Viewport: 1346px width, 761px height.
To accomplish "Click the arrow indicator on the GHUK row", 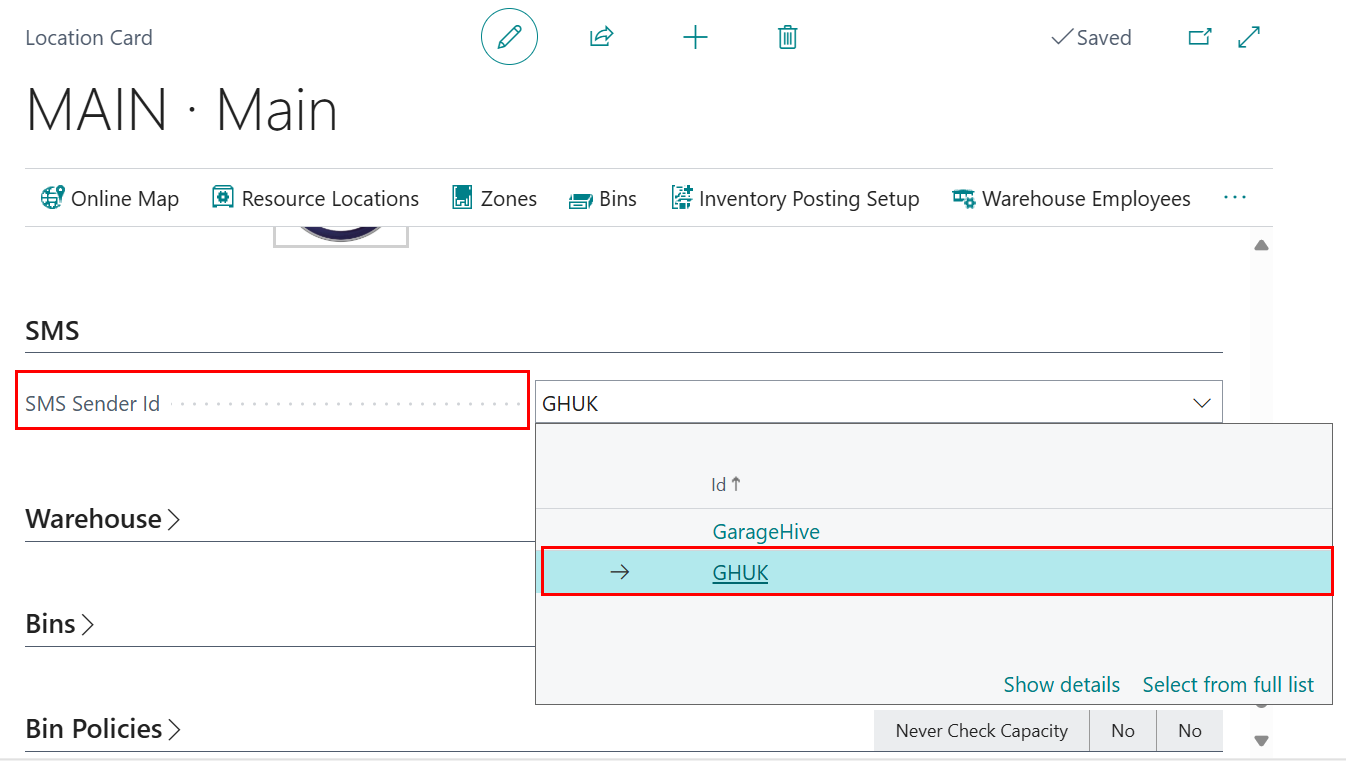I will point(620,572).
